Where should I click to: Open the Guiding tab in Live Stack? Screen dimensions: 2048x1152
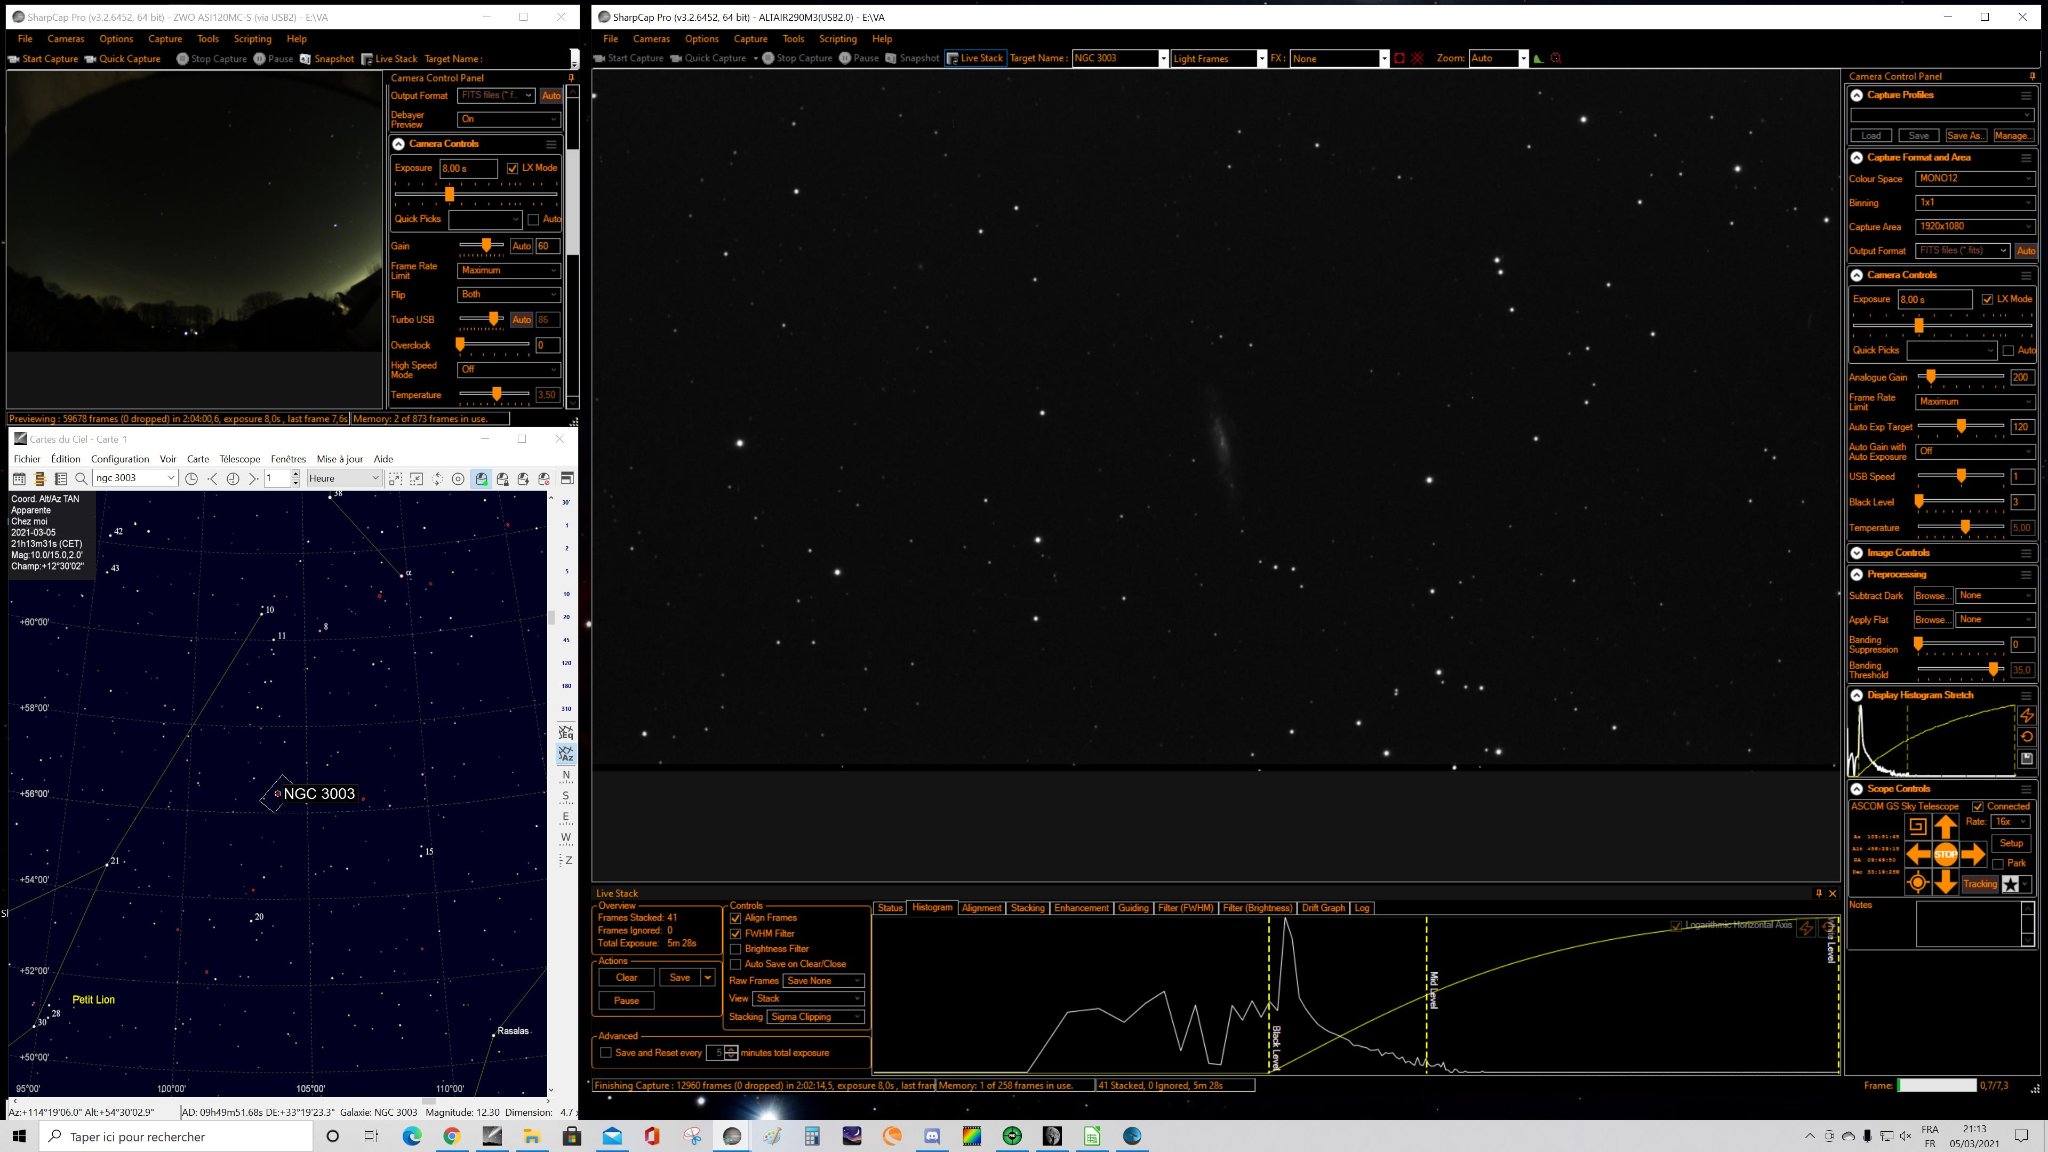coord(1133,908)
